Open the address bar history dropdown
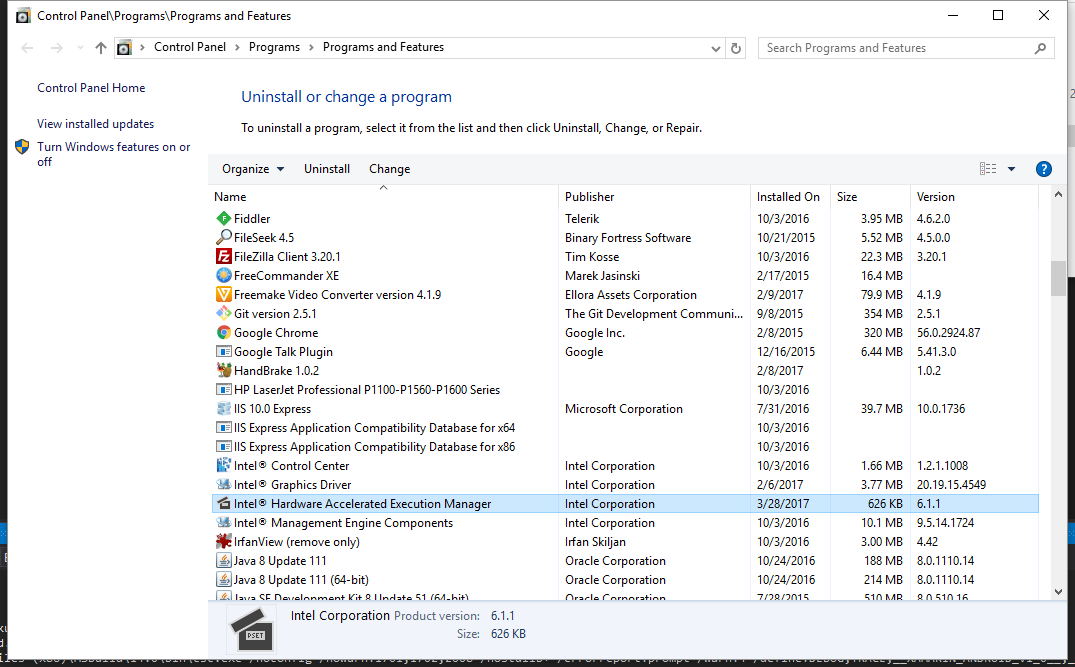This screenshot has height=667, width=1075. pyautogui.click(x=715, y=48)
